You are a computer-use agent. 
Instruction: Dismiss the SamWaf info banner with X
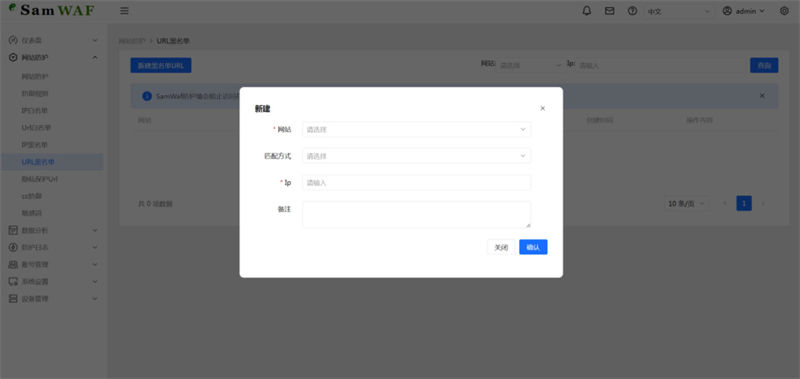762,95
